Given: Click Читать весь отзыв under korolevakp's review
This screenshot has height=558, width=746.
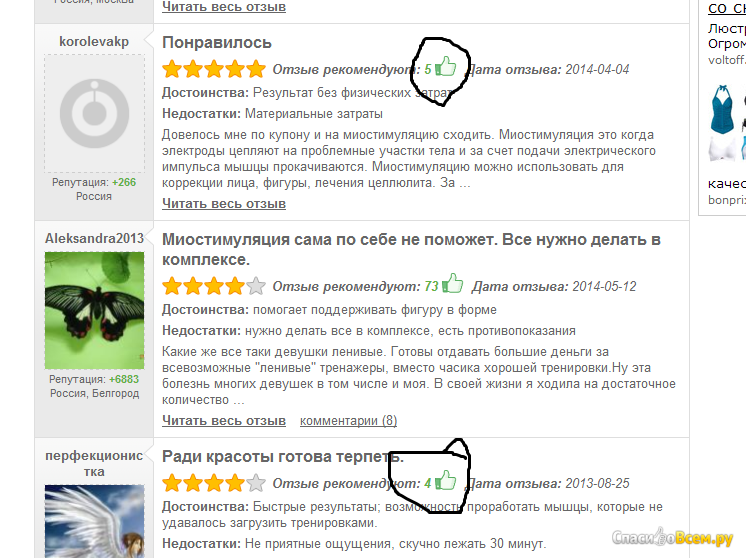Looking at the screenshot, I should click(224, 204).
